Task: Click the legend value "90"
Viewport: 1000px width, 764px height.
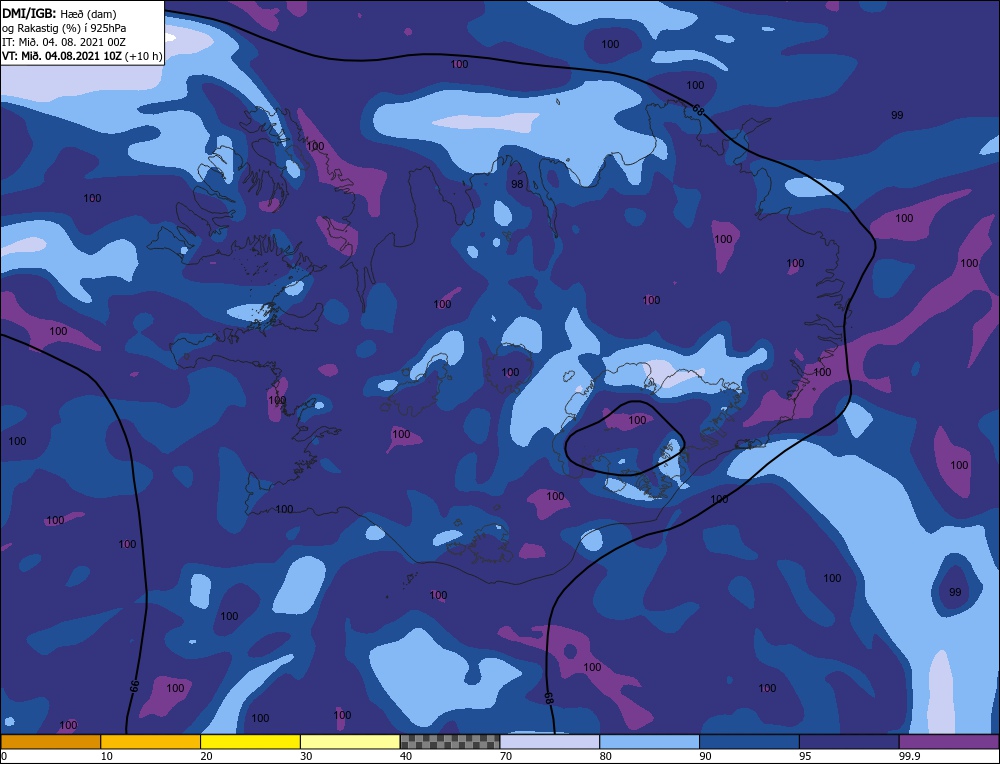Action: tap(705, 756)
